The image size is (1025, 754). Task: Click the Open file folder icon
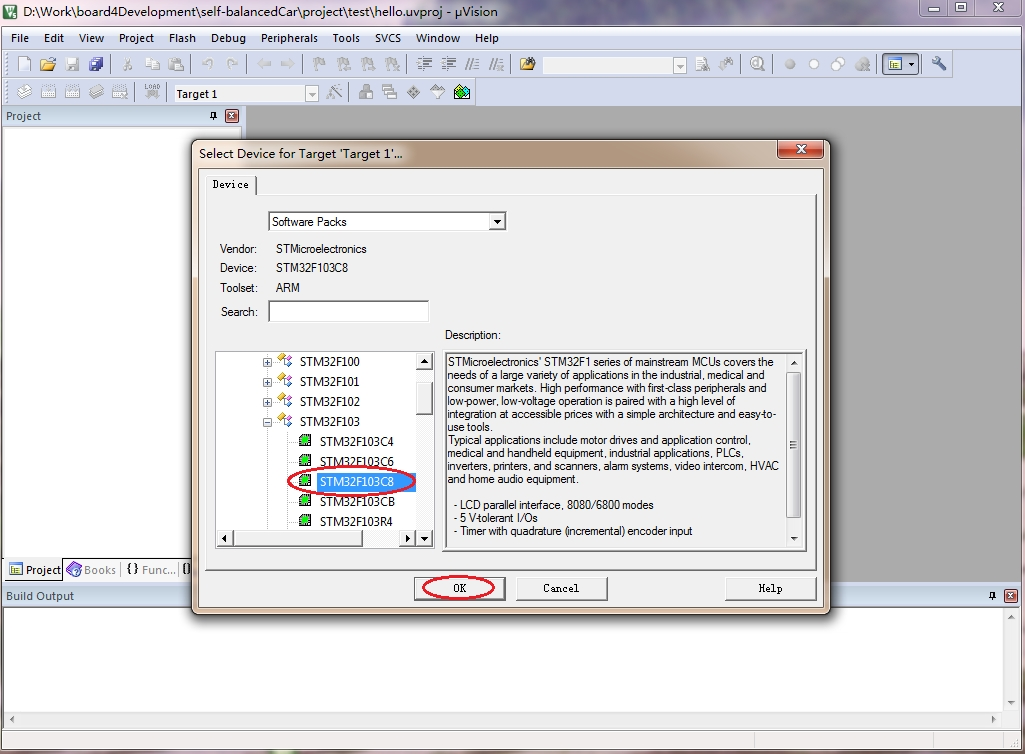click(48, 64)
